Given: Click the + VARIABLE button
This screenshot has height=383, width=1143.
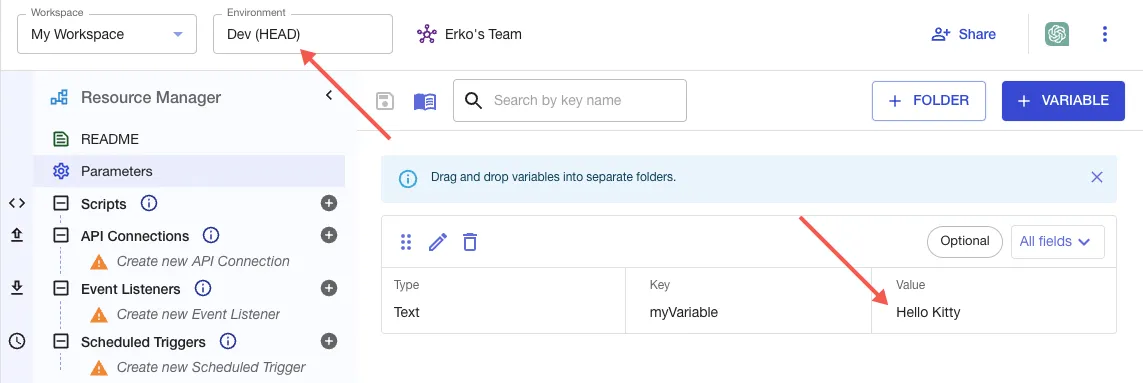Looking at the screenshot, I should click(x=1064, y=101).
